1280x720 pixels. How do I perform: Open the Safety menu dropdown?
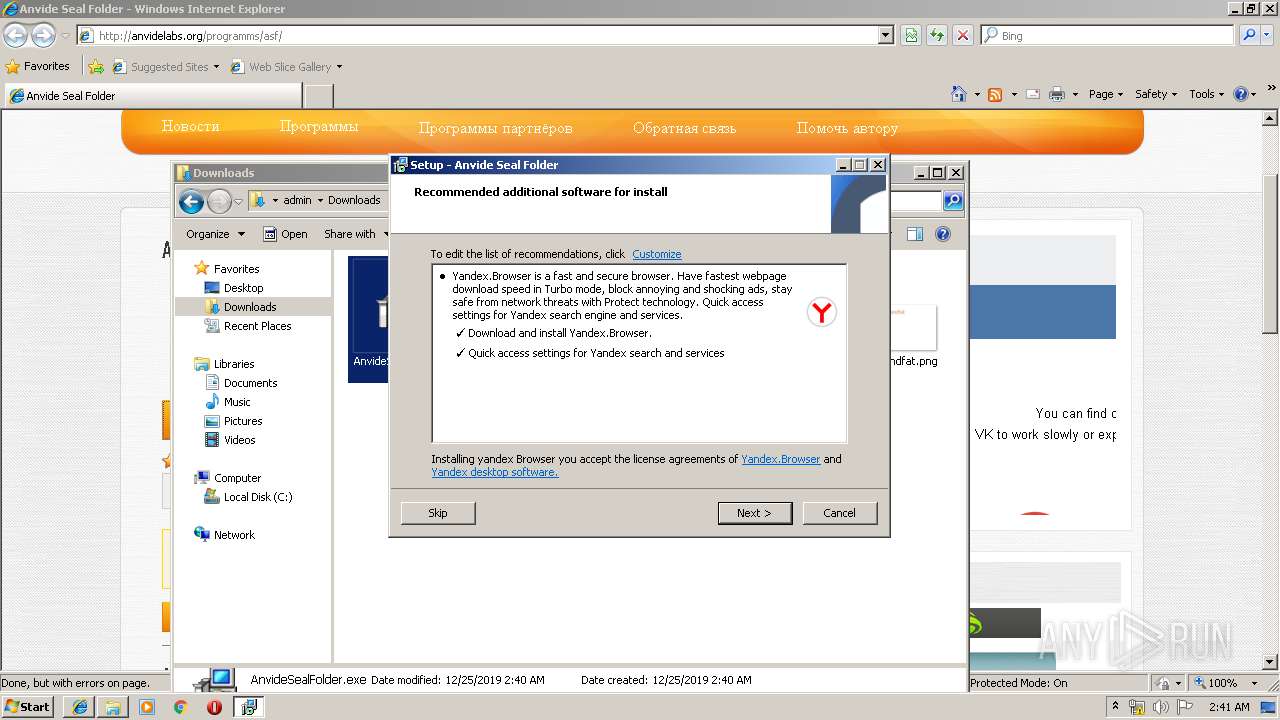(x=1156, y=94)
